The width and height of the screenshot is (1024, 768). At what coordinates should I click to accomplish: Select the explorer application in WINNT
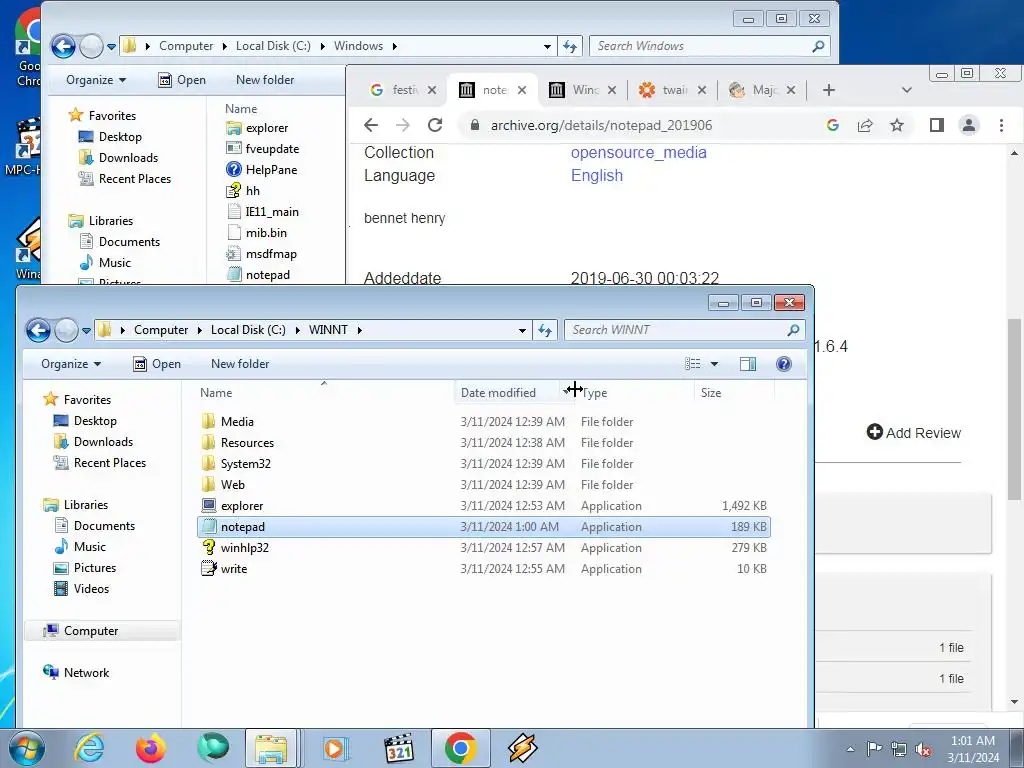(483, 506)
